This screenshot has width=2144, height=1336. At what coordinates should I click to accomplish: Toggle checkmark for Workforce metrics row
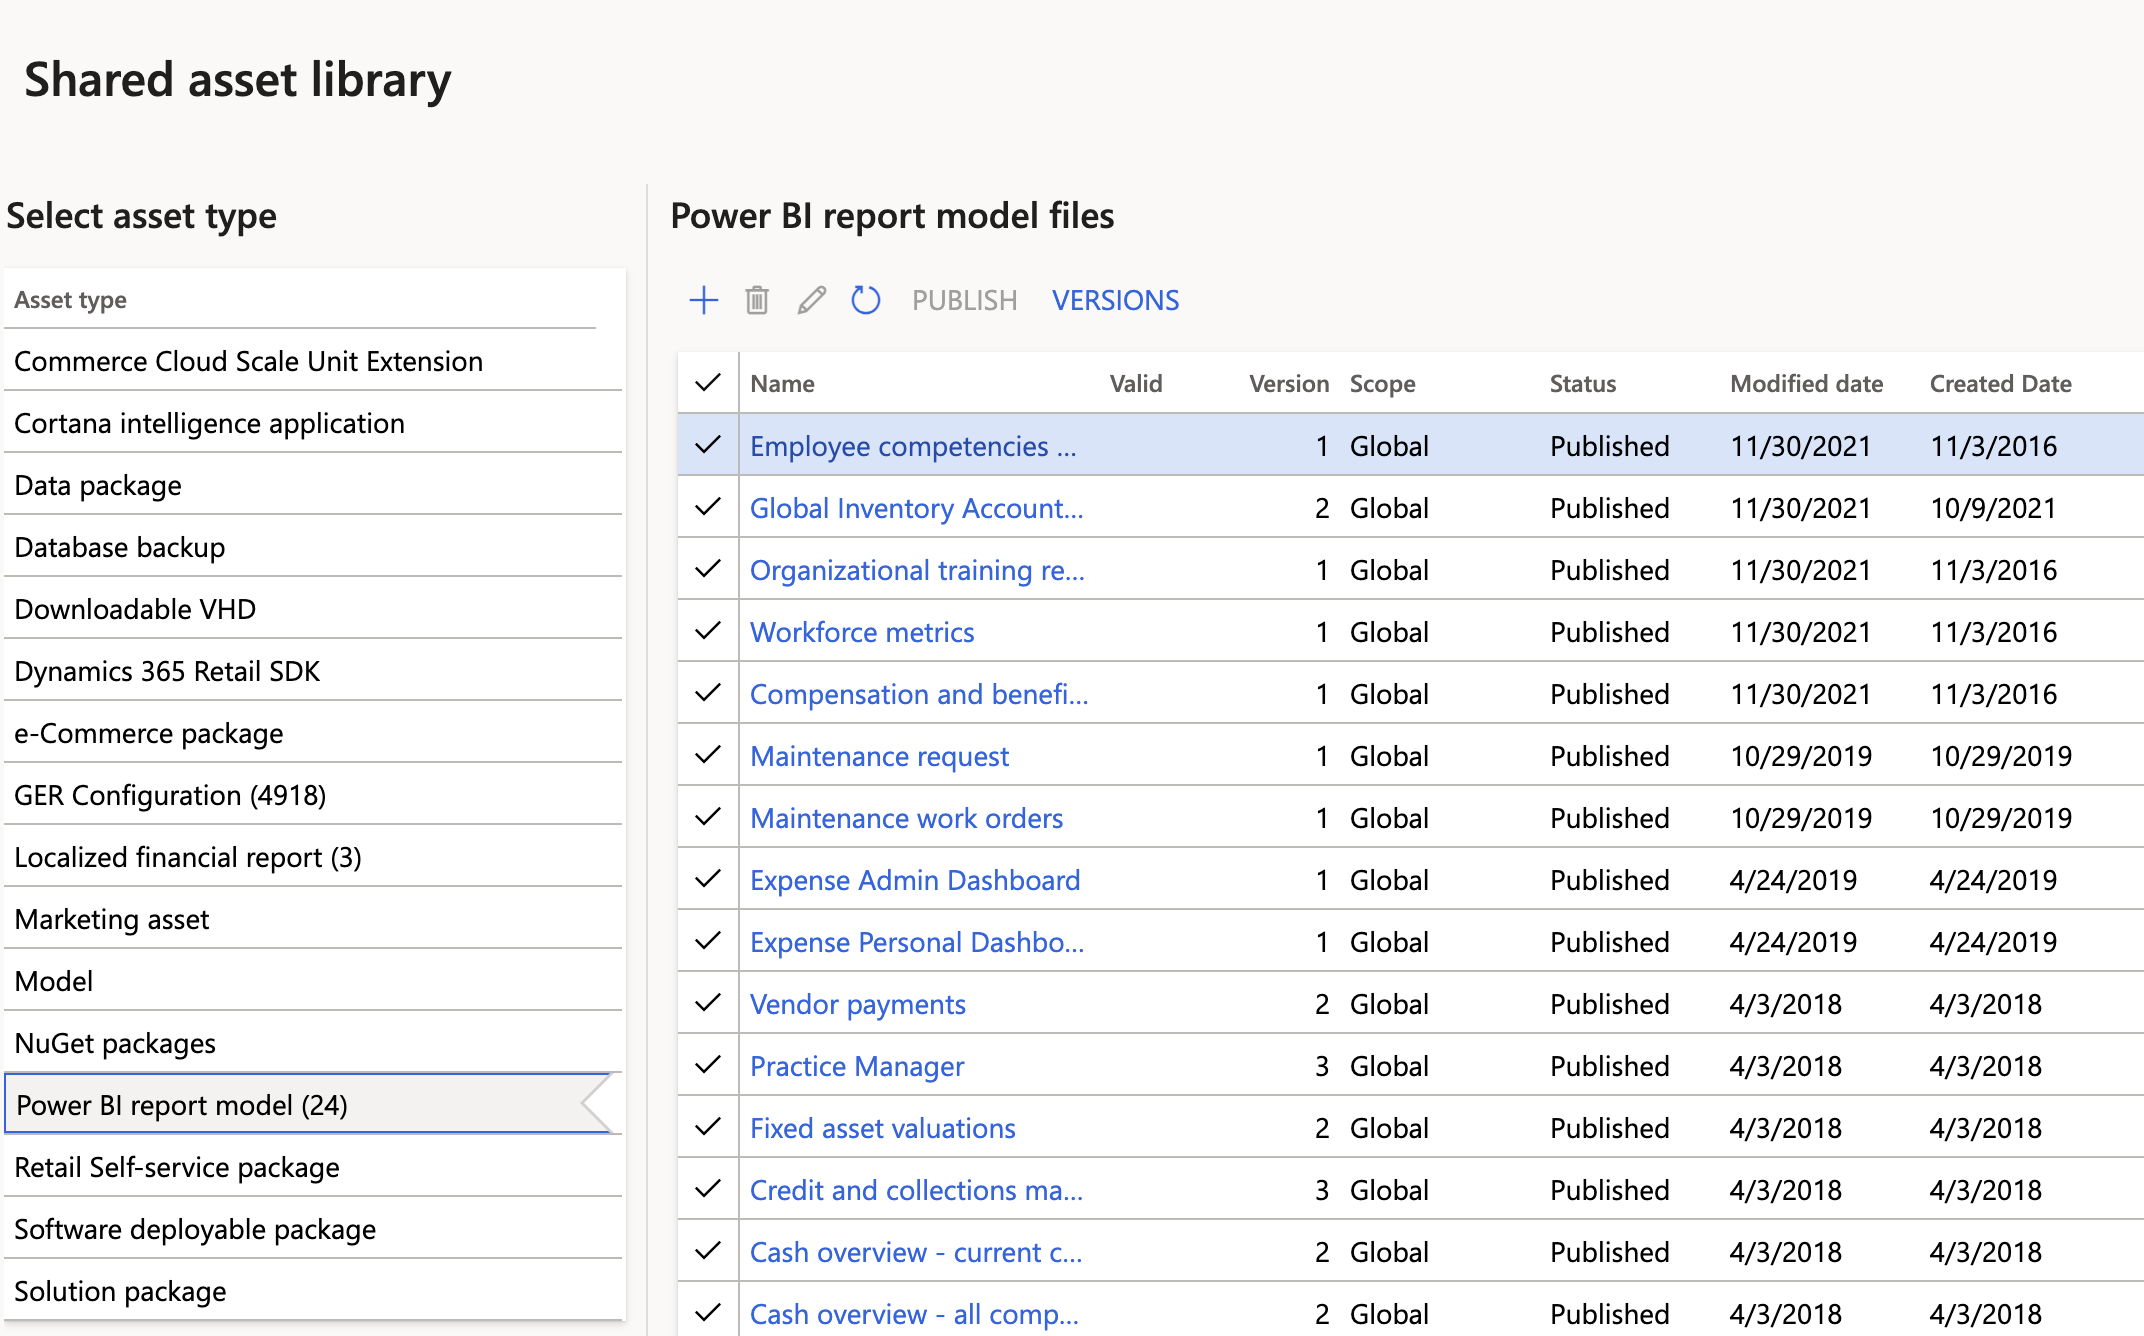click(708, 631)
